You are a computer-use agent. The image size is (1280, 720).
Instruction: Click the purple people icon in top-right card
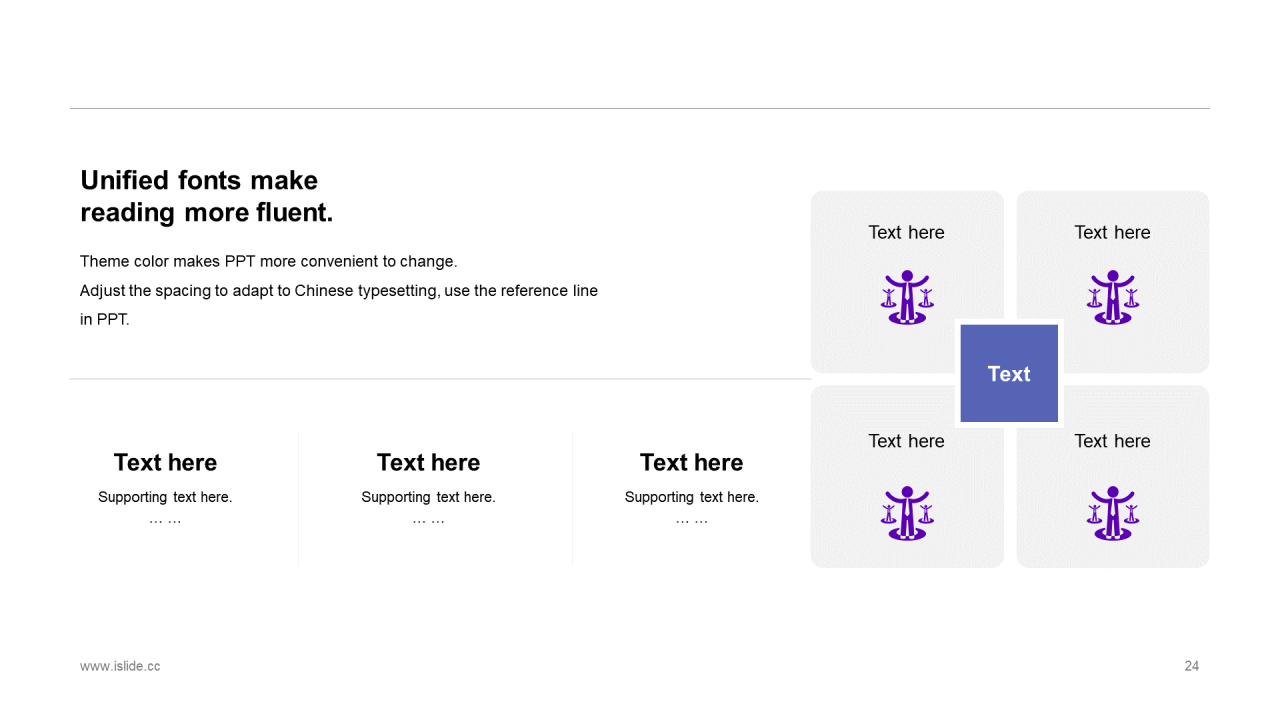pyautogui.click(x=1112, y=297)
